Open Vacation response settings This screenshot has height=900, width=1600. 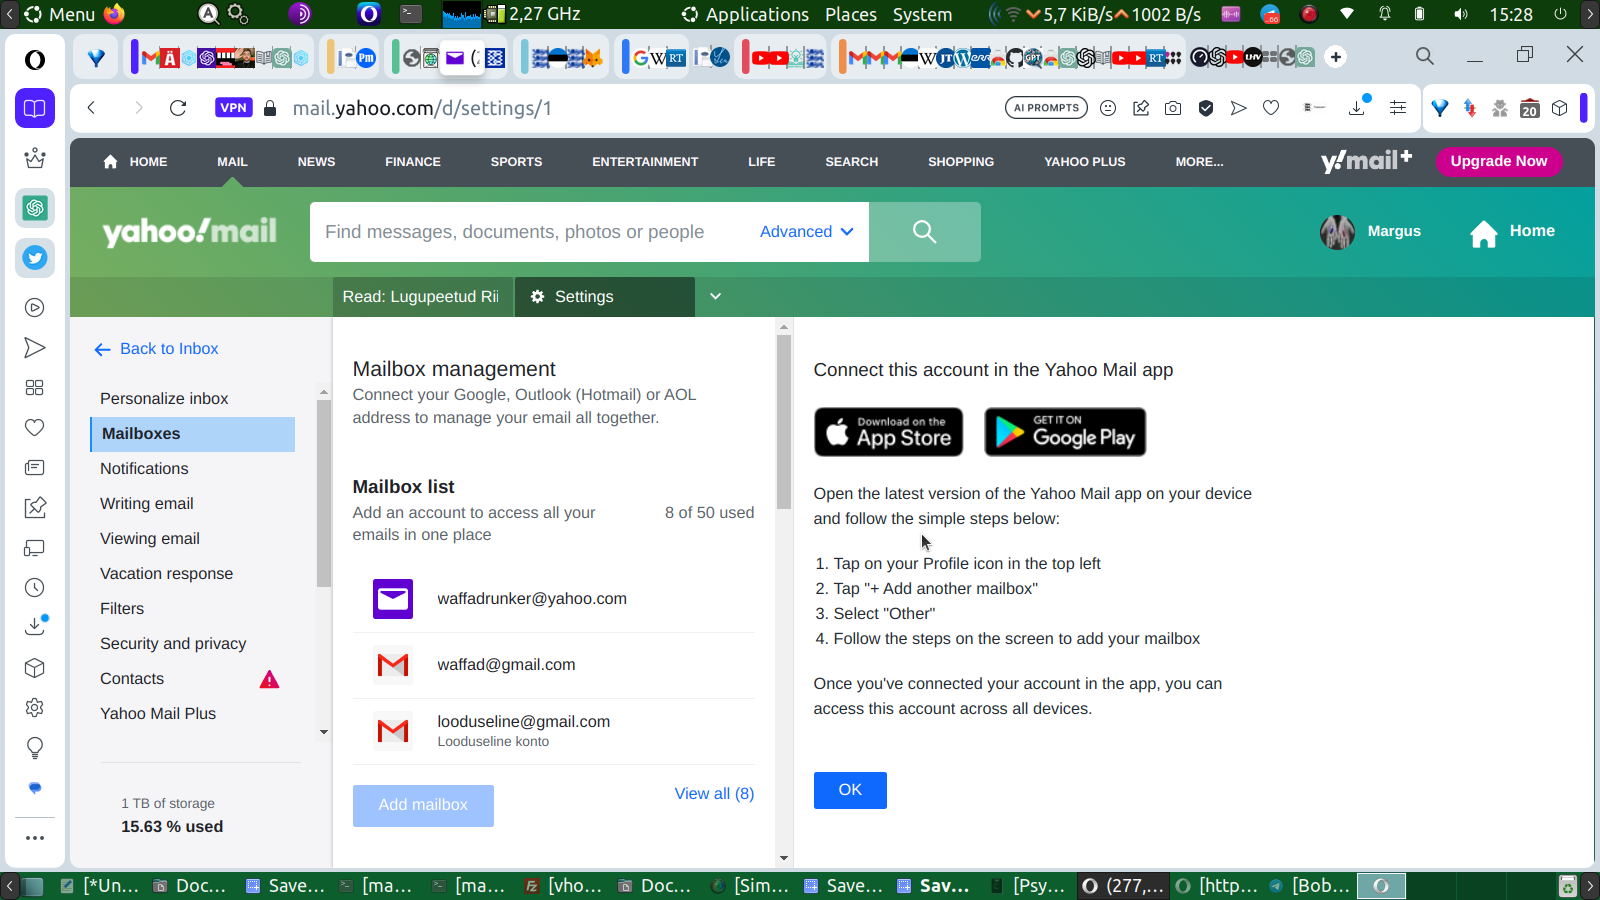[x=166, y=574]
